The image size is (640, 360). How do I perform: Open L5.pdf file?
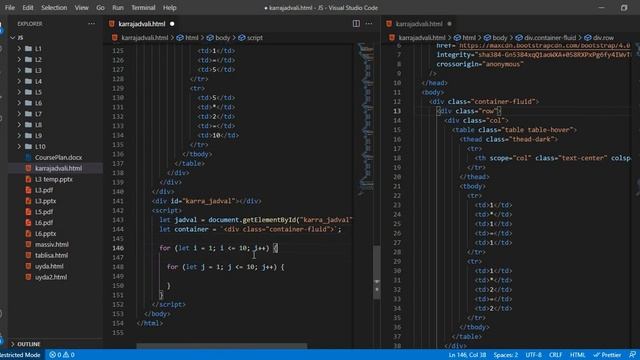tap(44, 212)
